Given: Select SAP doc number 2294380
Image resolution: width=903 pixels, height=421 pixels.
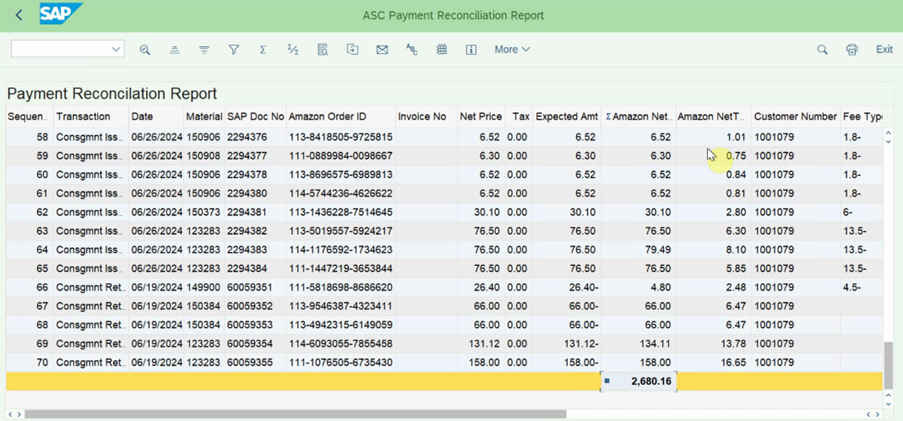Looking at the screenshot, I should 246,194.
